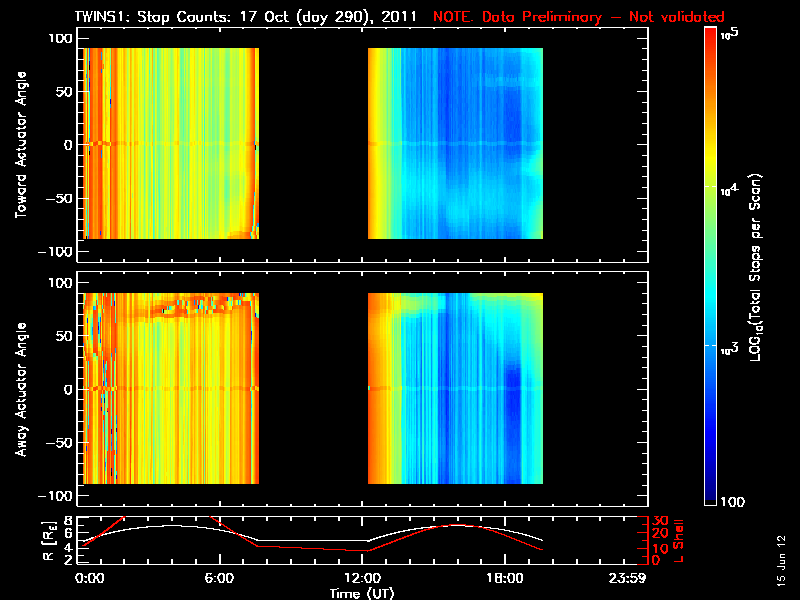
Task: Click the 'LOG10(Total Stops per Scan)' colorbar label
Action: pos(755,267)
